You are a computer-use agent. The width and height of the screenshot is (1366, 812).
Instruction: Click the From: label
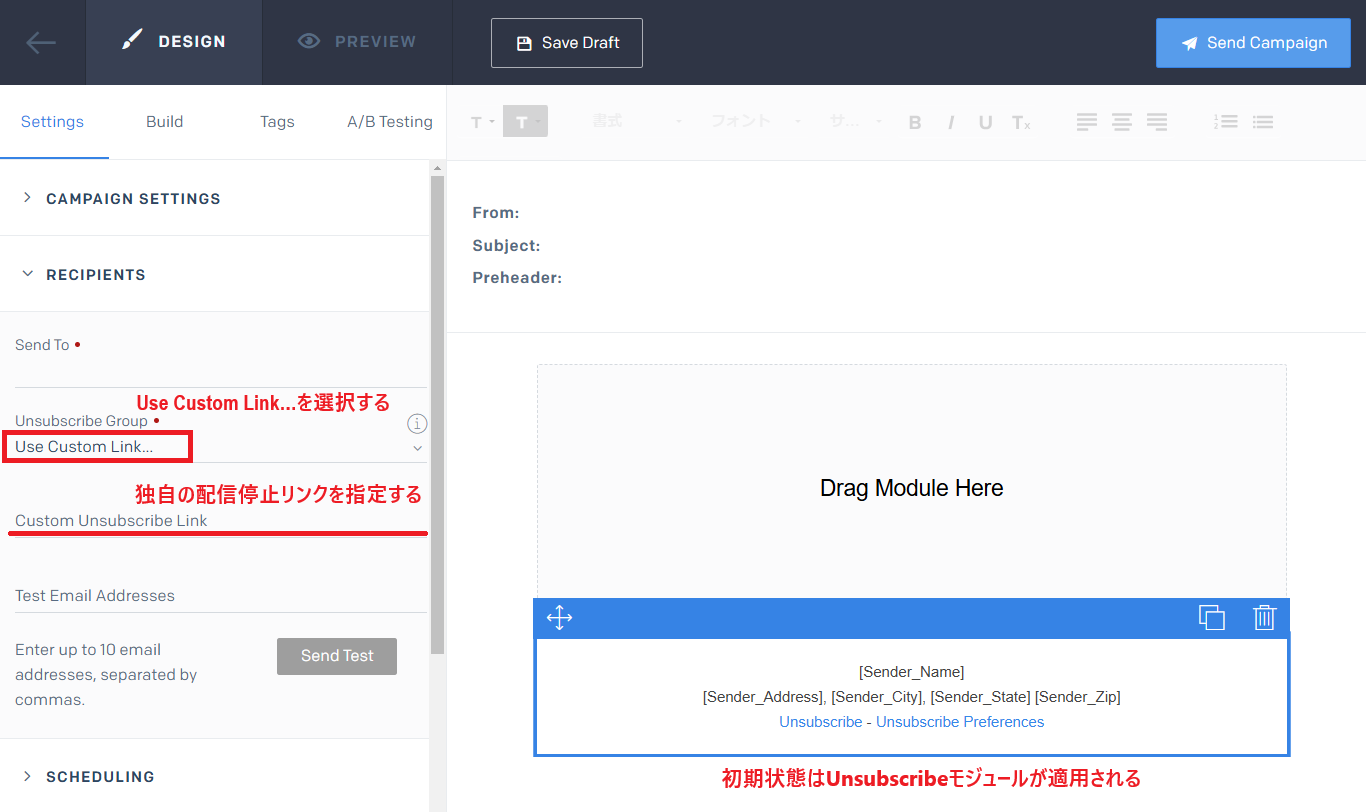click(496, 213)
